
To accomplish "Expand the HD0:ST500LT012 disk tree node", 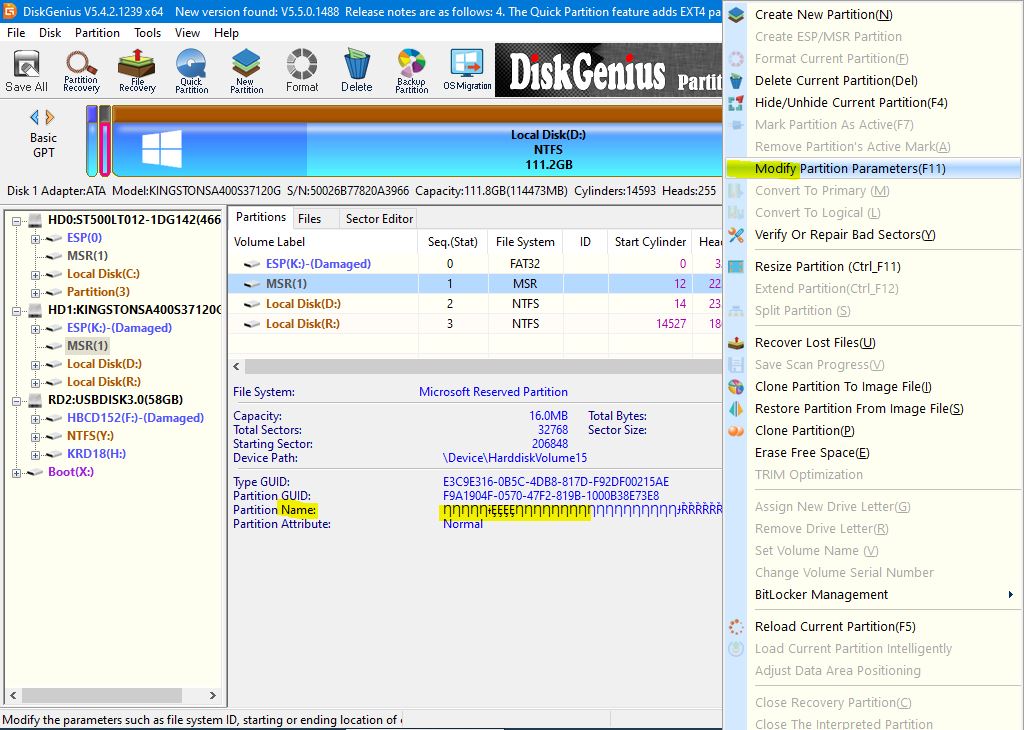I will (x=17, y=220).
